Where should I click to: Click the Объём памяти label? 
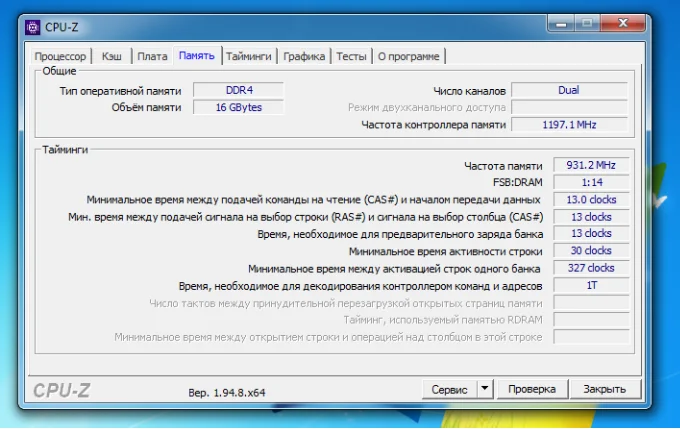(x=146, y=108)
